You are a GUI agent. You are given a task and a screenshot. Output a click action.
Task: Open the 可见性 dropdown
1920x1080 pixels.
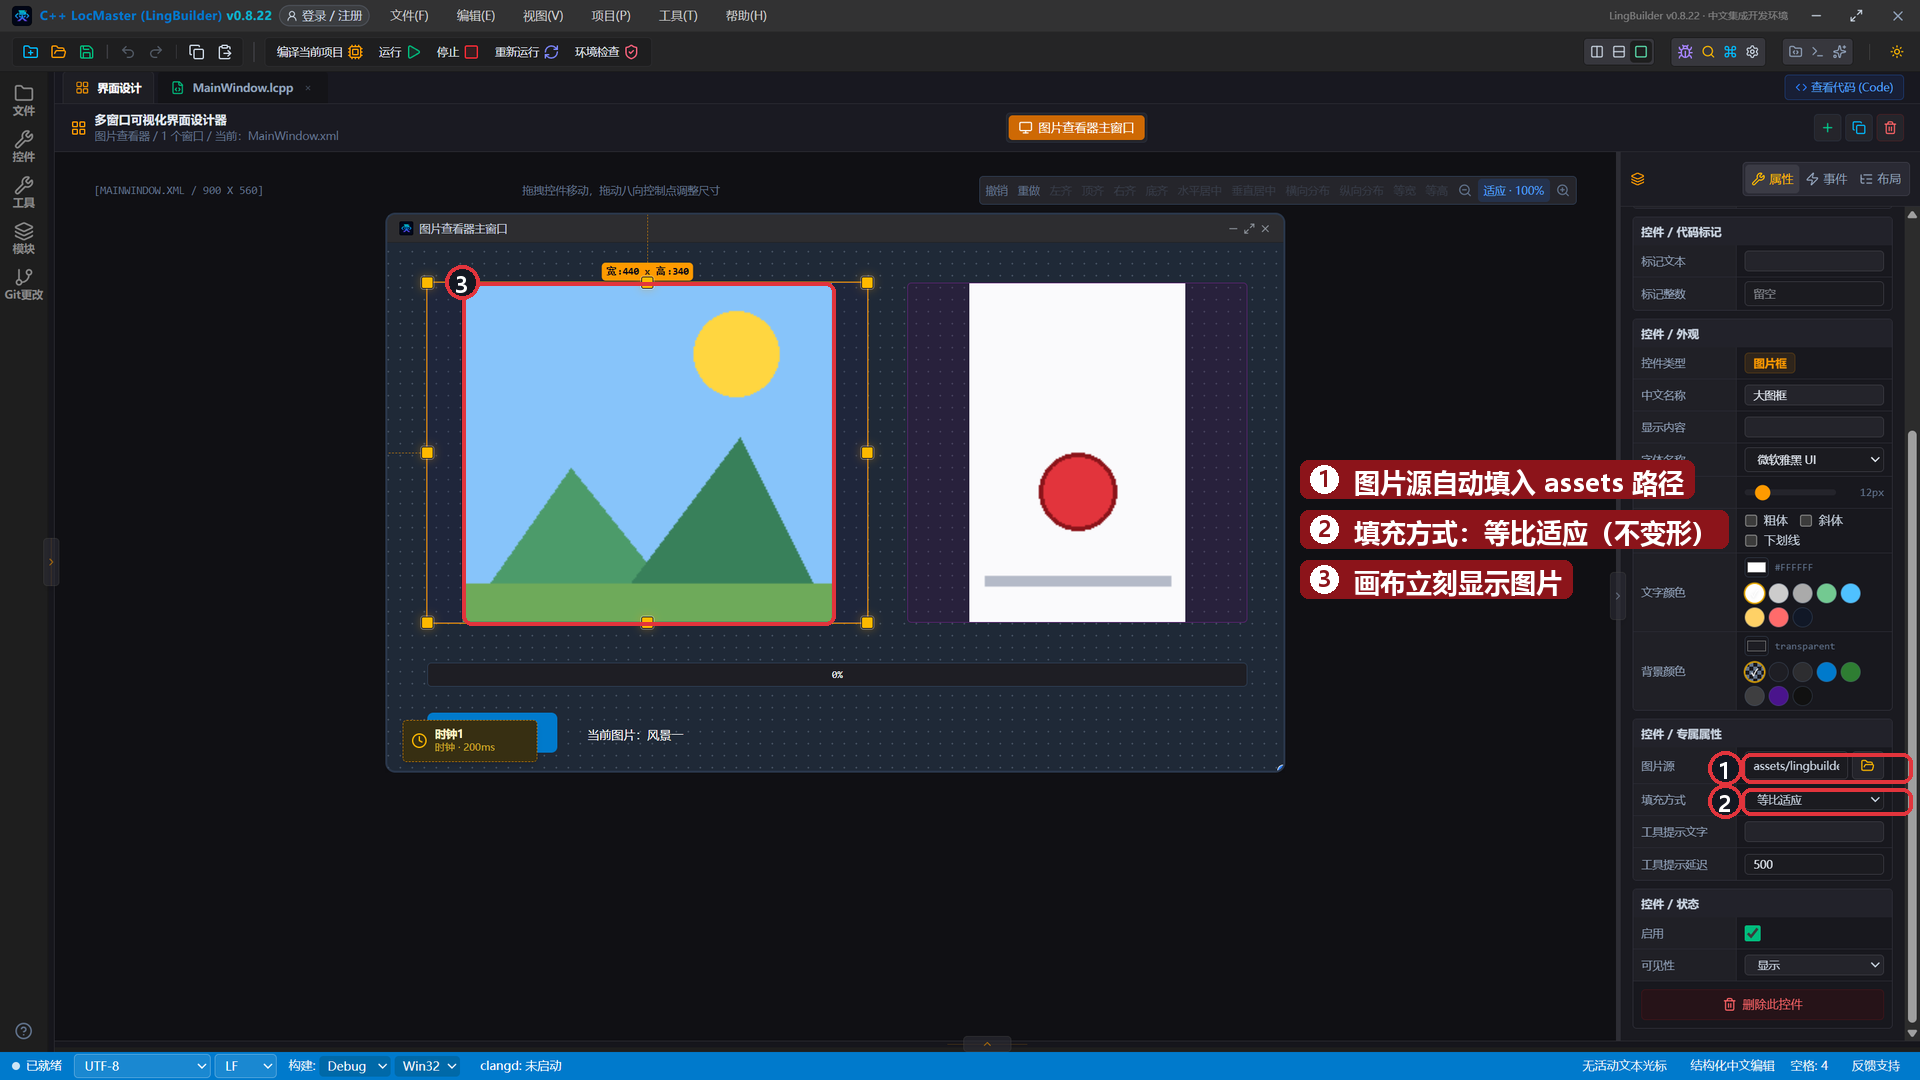(x=1814, y=966)
